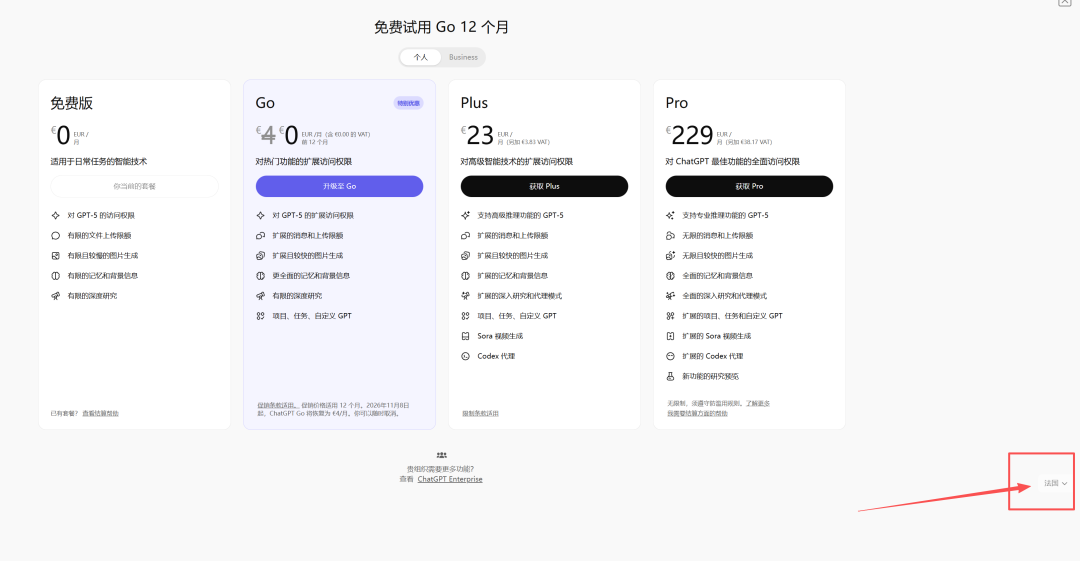This screenshot has width=1080, height=561.
Task: Click projects icon beside Plus 项目、任务、自定义 GPT
Action: pyautogui.click(x=466, y=316)
